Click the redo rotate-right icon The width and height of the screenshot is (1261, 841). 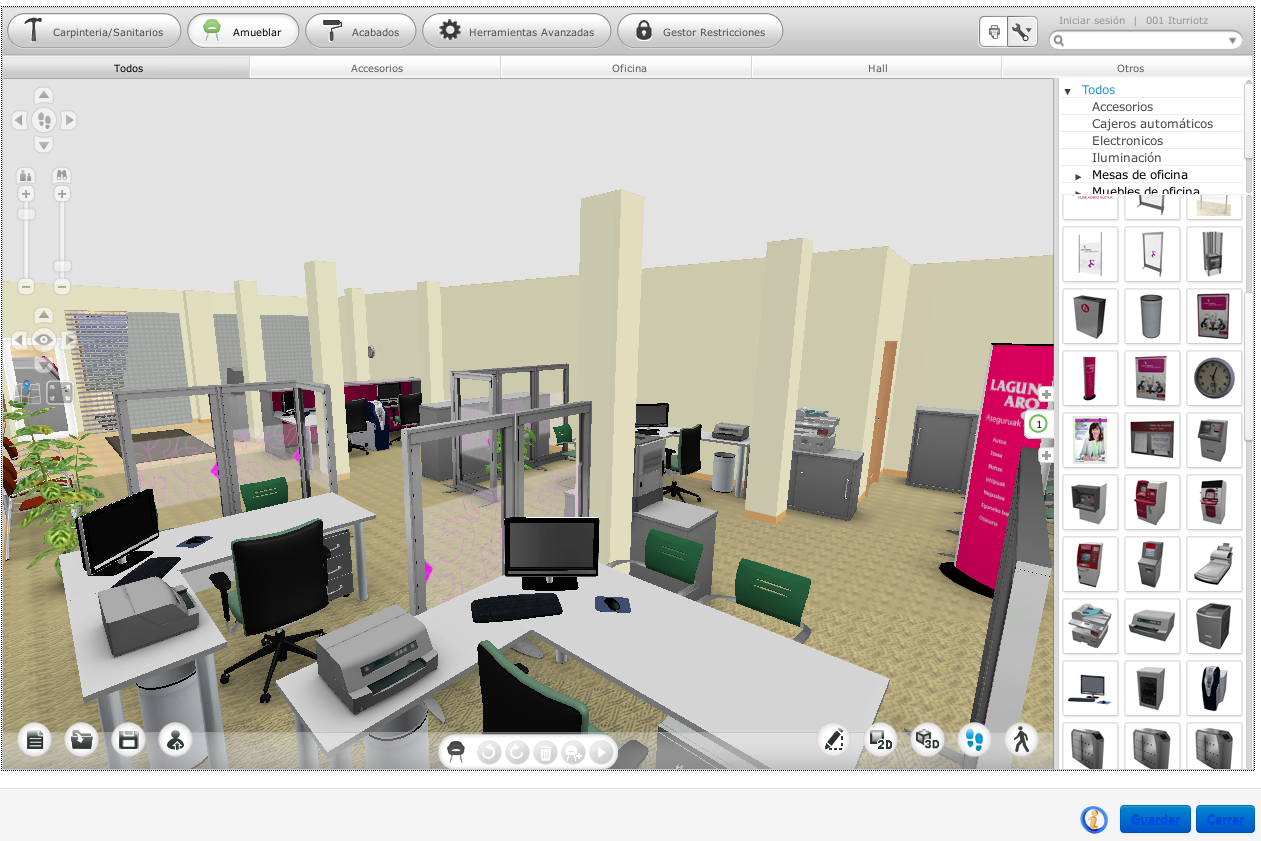[x=517, y=752]
